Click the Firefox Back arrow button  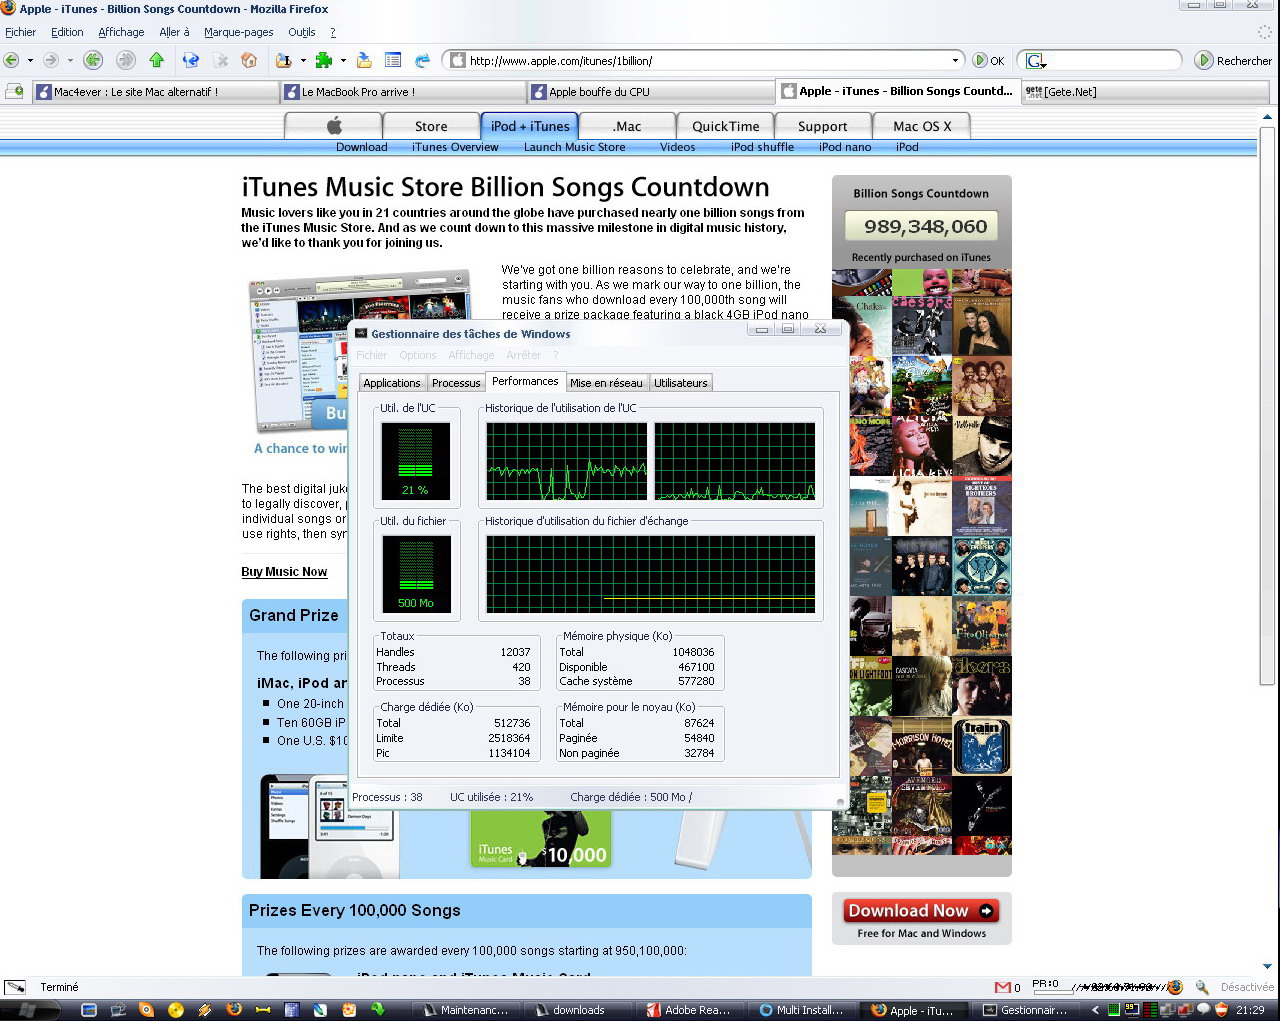point(12,60)
